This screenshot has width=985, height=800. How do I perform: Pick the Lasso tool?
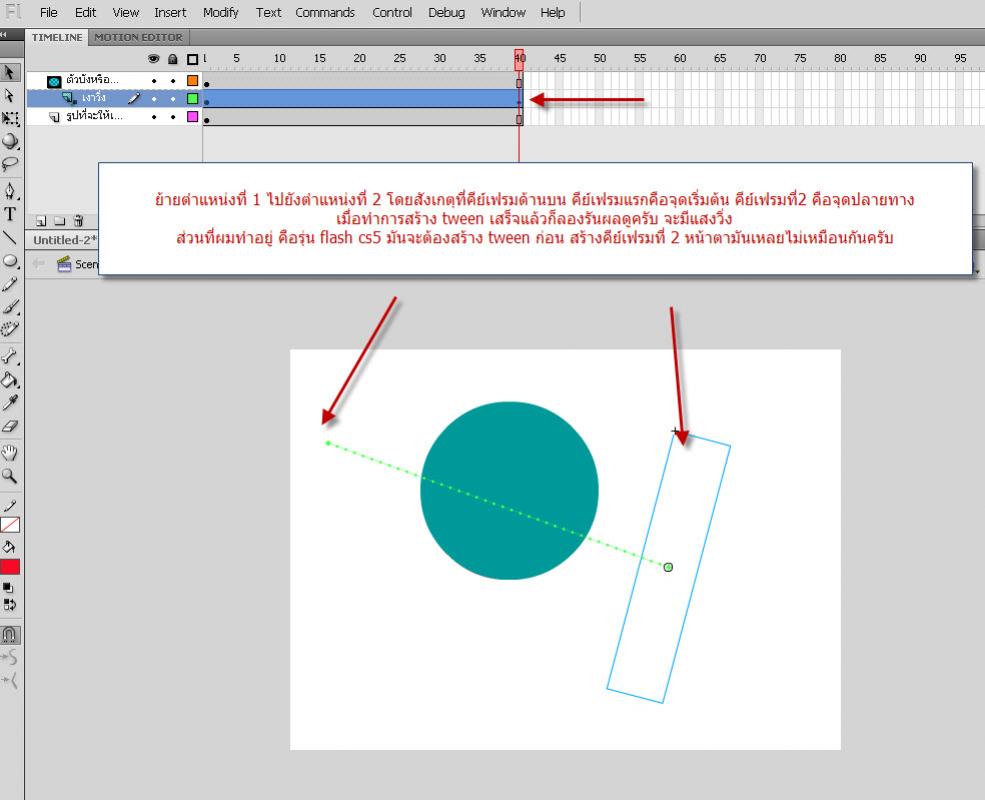click(10, 164)
